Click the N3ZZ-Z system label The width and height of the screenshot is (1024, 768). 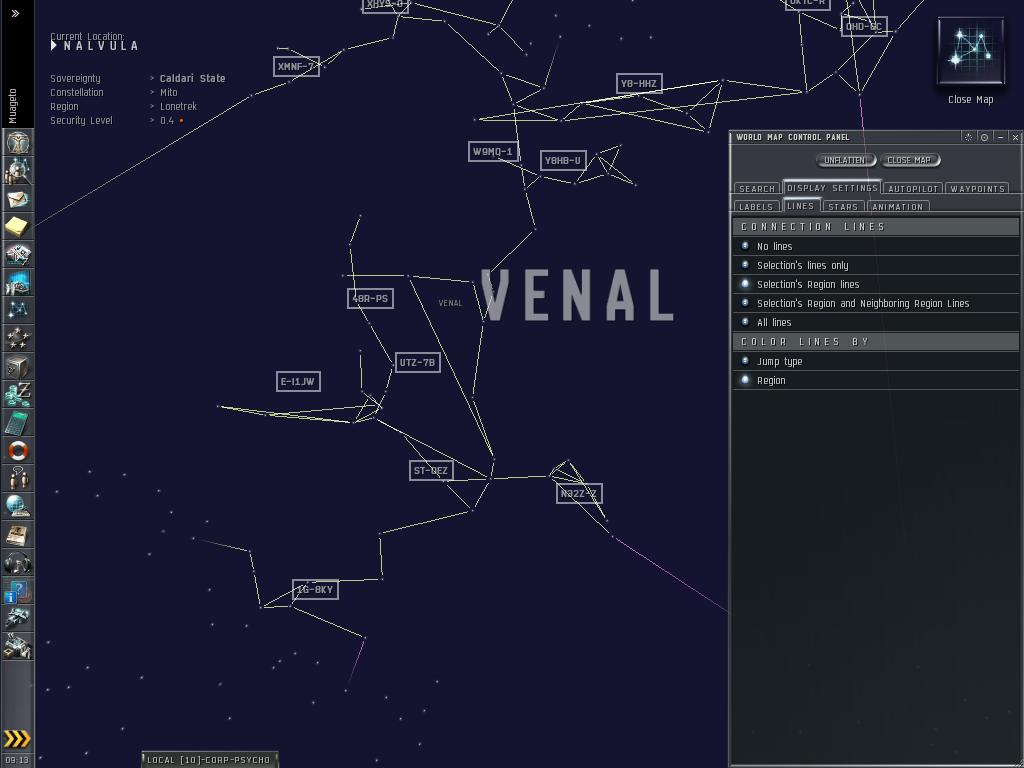coord(579,494)
